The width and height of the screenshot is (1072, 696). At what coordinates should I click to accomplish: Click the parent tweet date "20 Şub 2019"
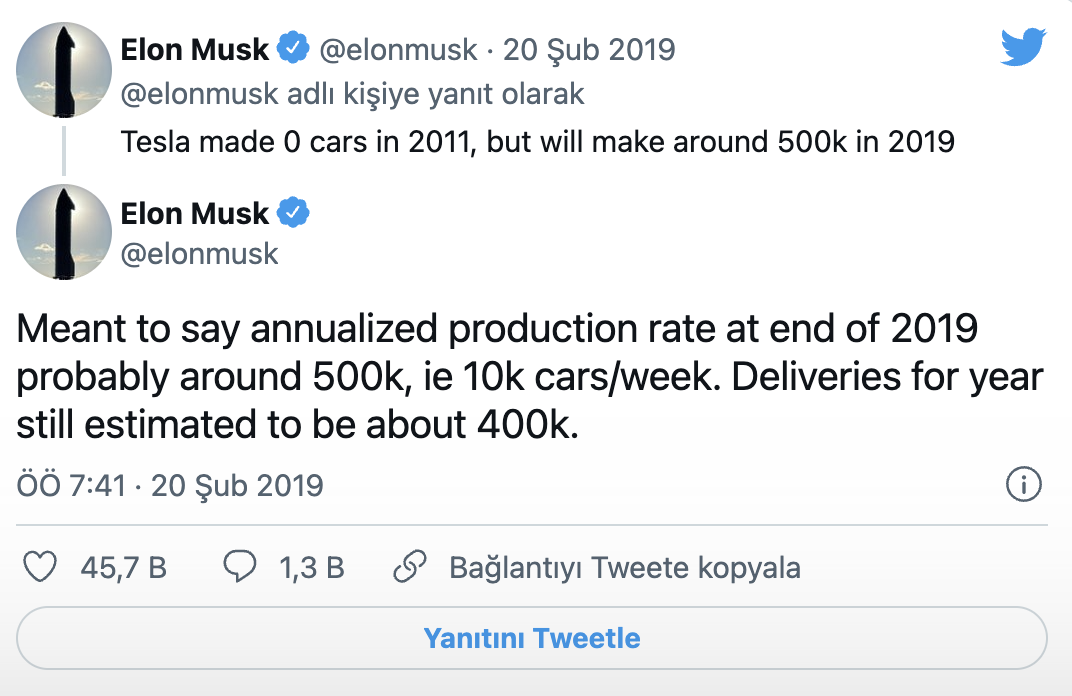(589, 48)
